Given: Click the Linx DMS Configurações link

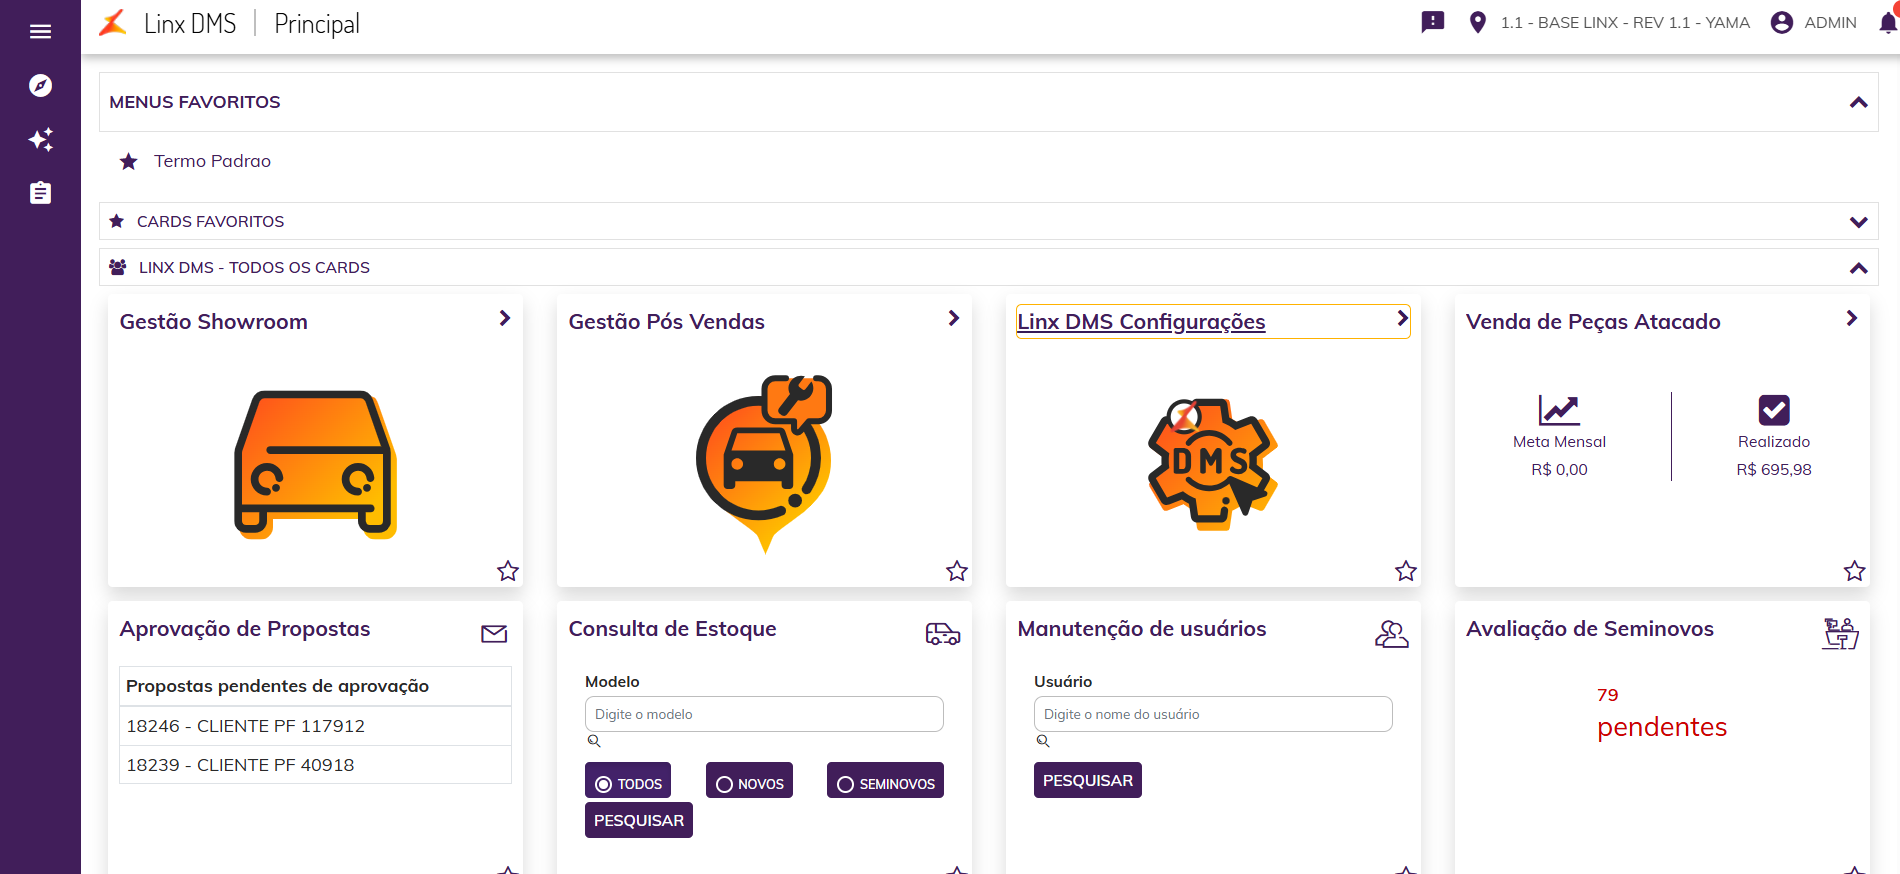Looking at the screenshot, I should click(x=1141, y=322).
